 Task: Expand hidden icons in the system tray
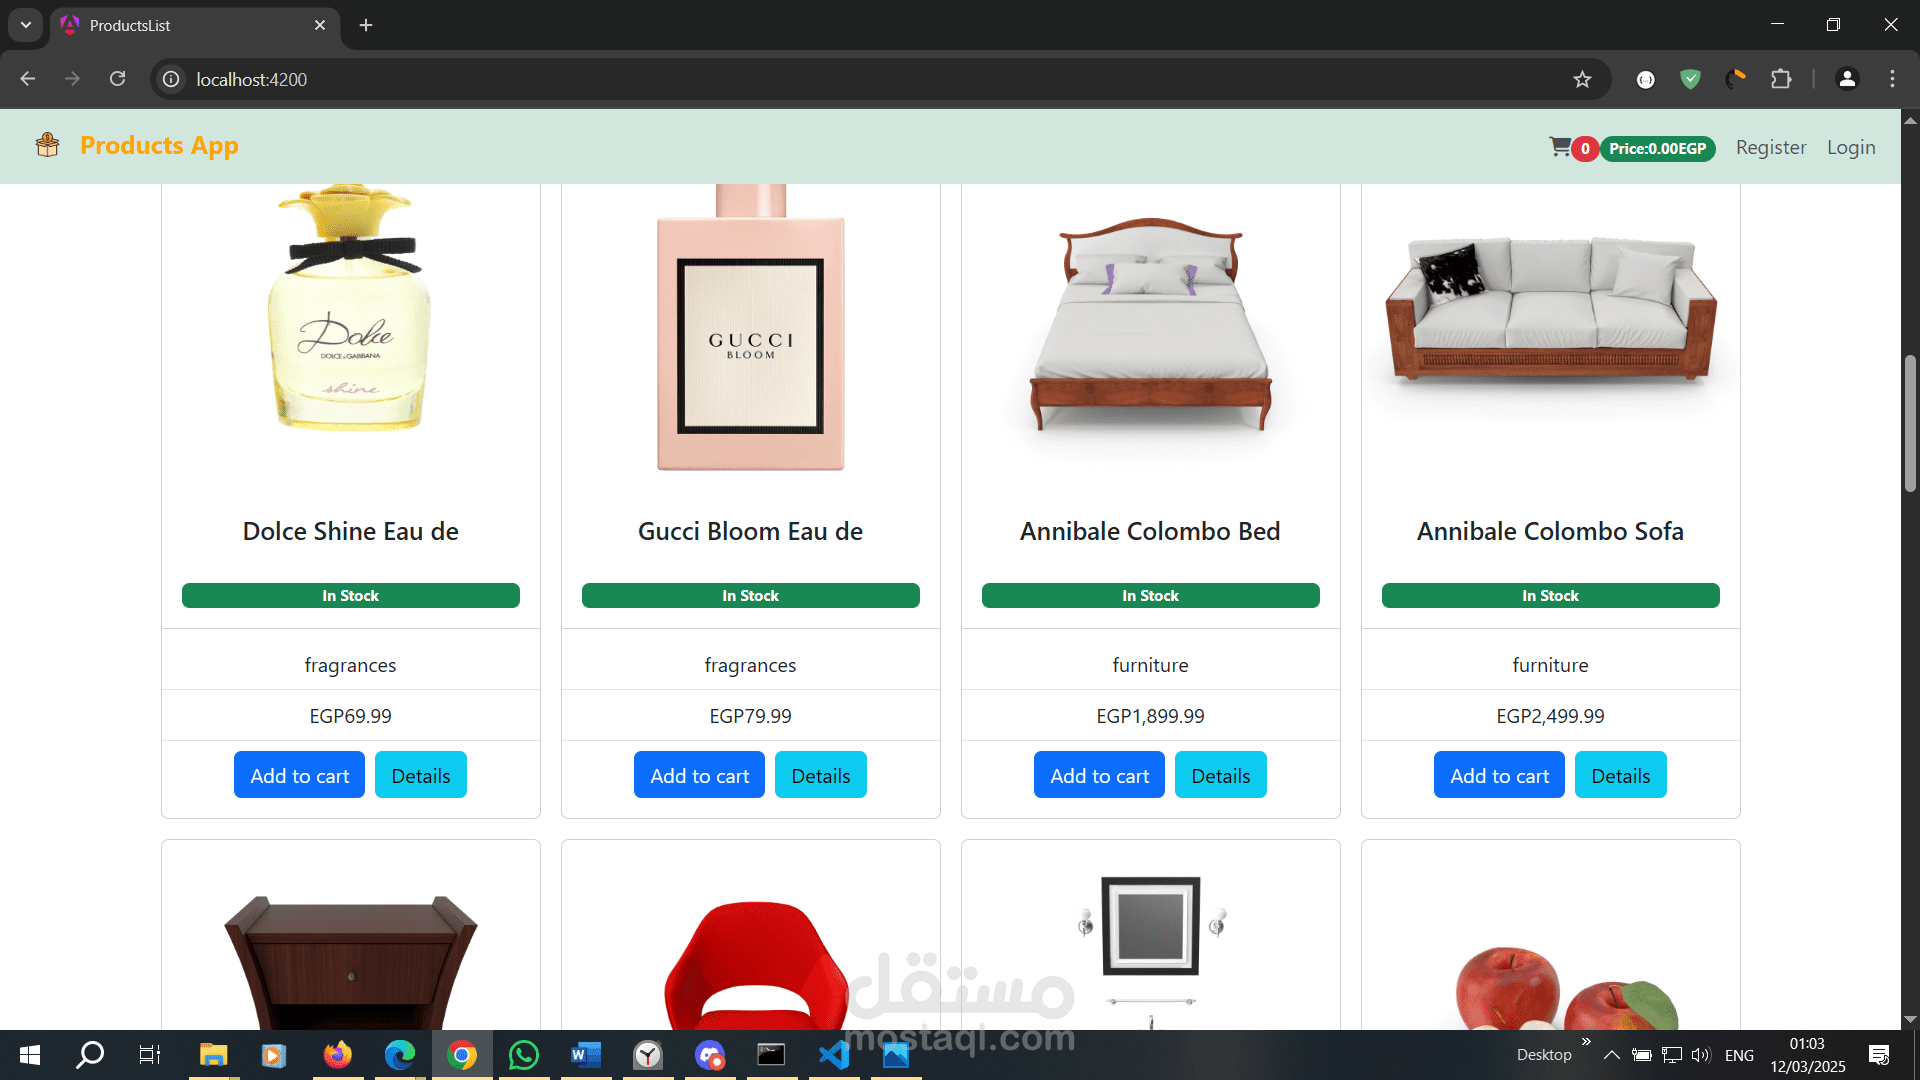[x=1611, y=1054]
